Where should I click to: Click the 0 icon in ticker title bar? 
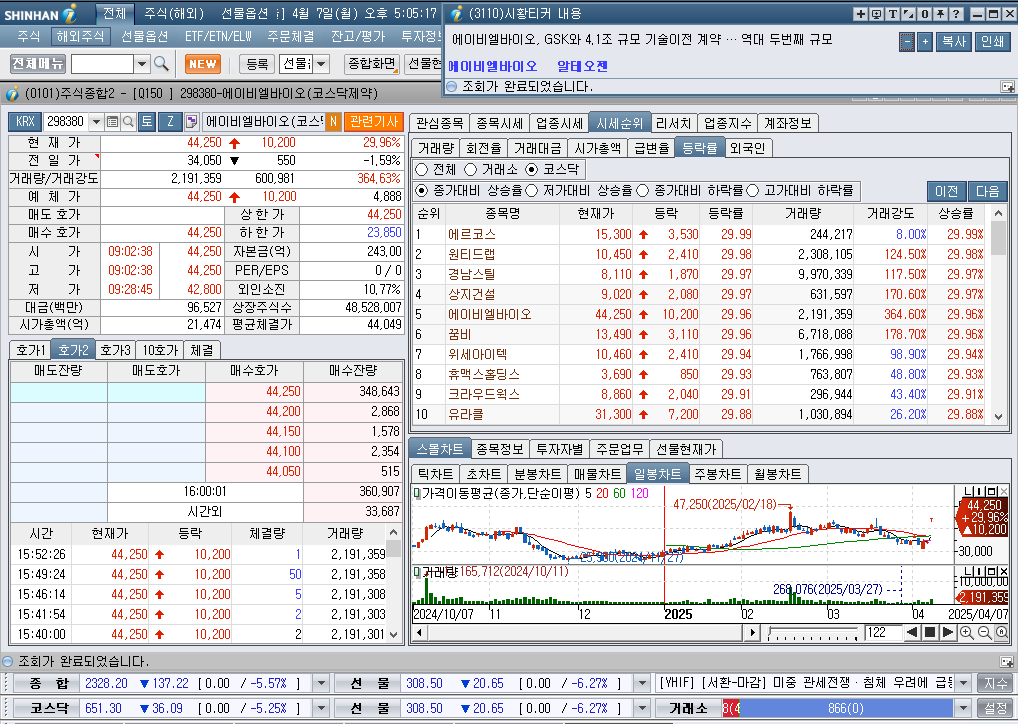click(925, 14)
